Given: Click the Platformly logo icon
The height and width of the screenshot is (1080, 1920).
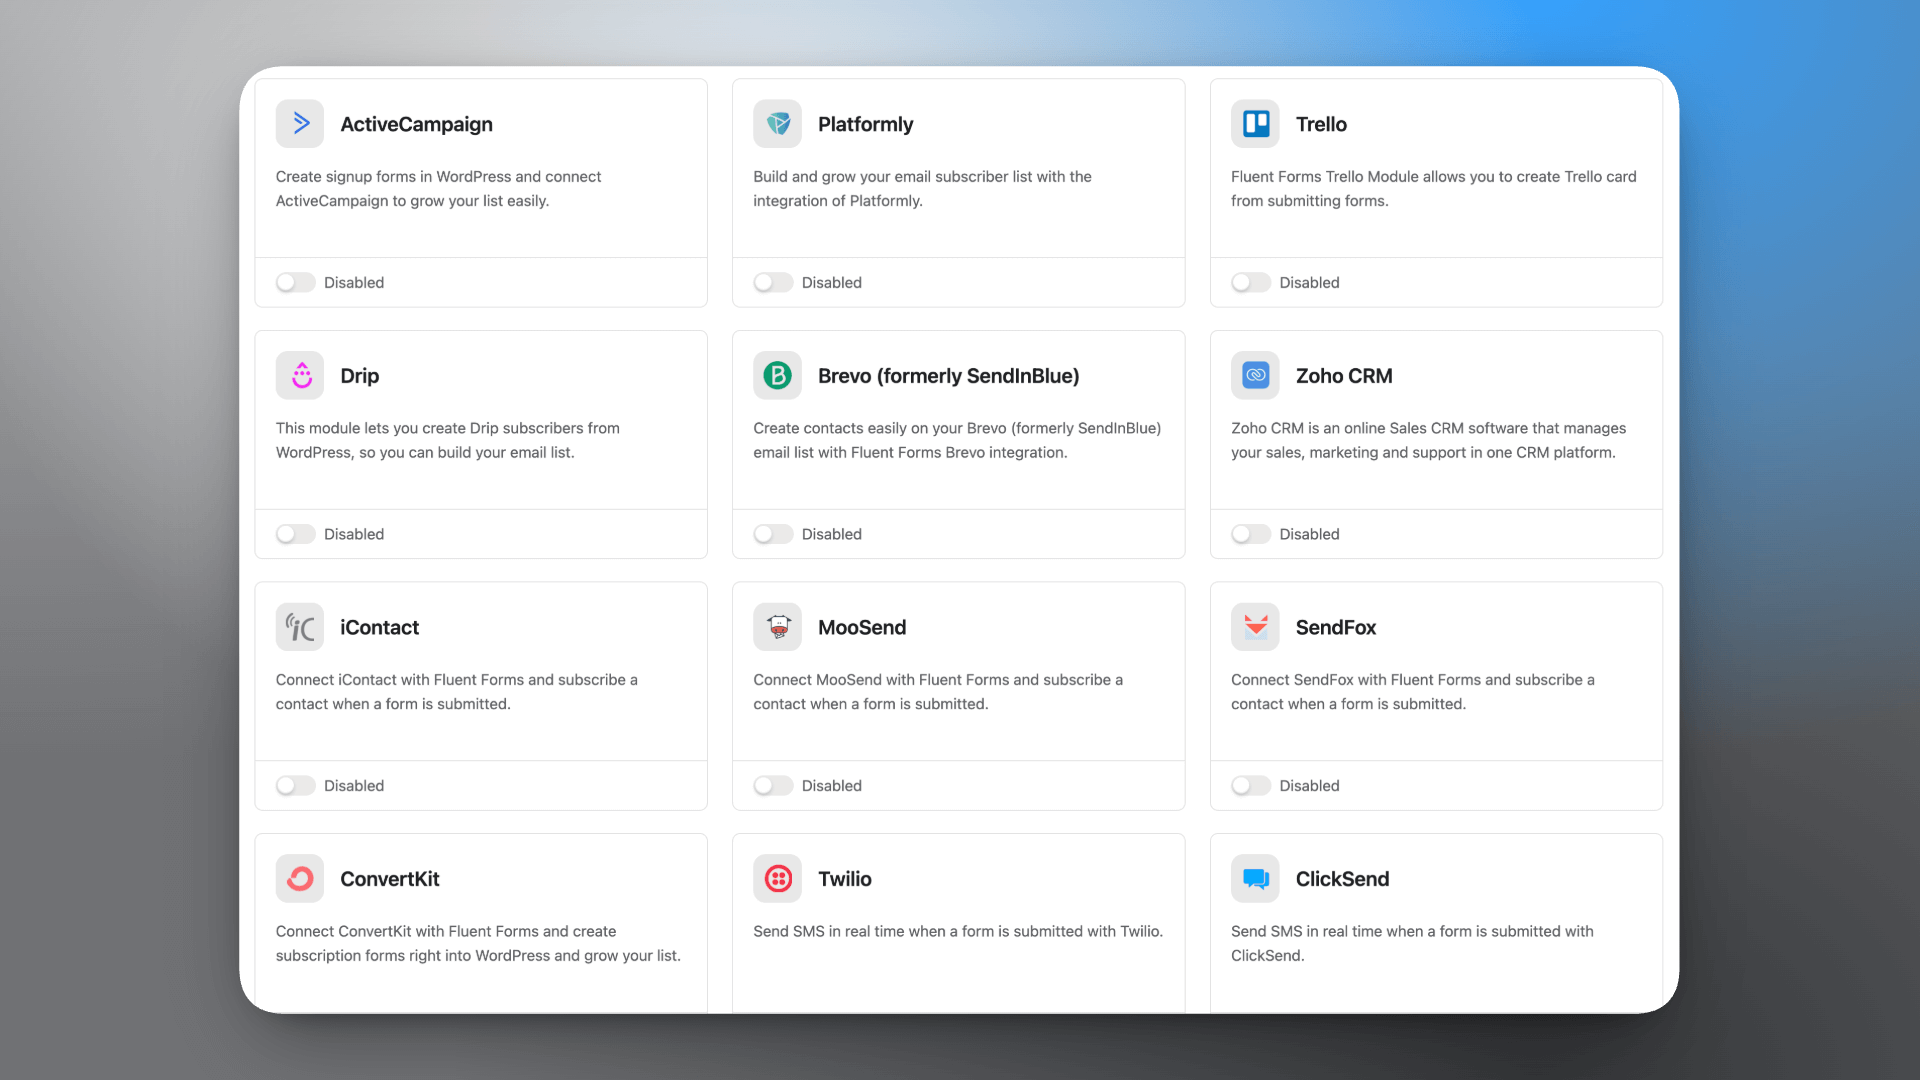Looking at the screenshot, I should pos(777,124).
